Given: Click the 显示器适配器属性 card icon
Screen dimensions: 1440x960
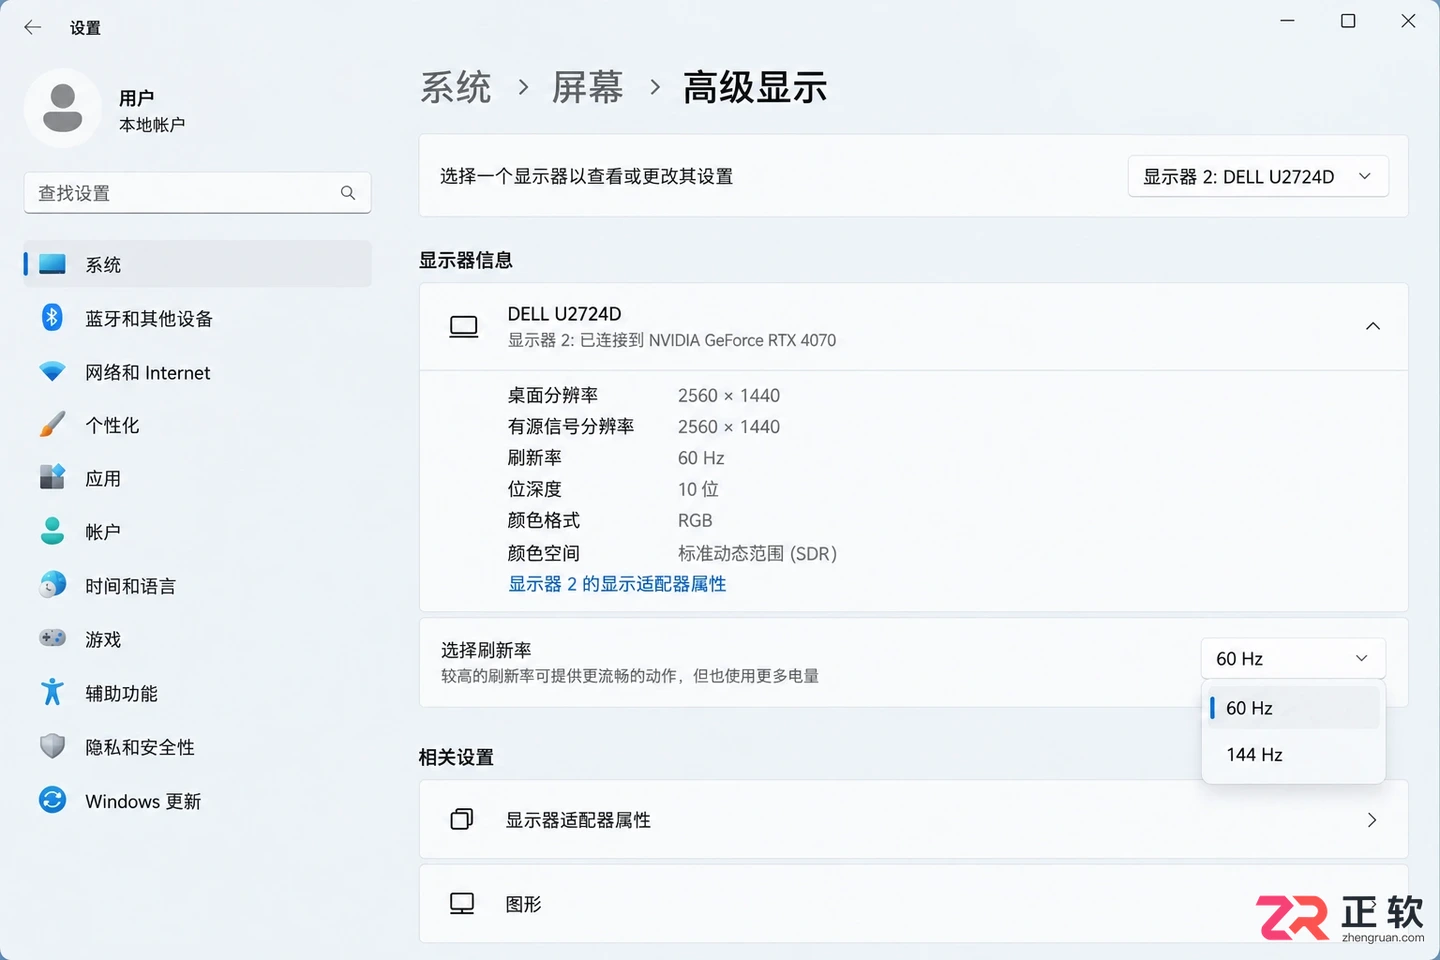Looking at the screenshot, I should [462, 819].
